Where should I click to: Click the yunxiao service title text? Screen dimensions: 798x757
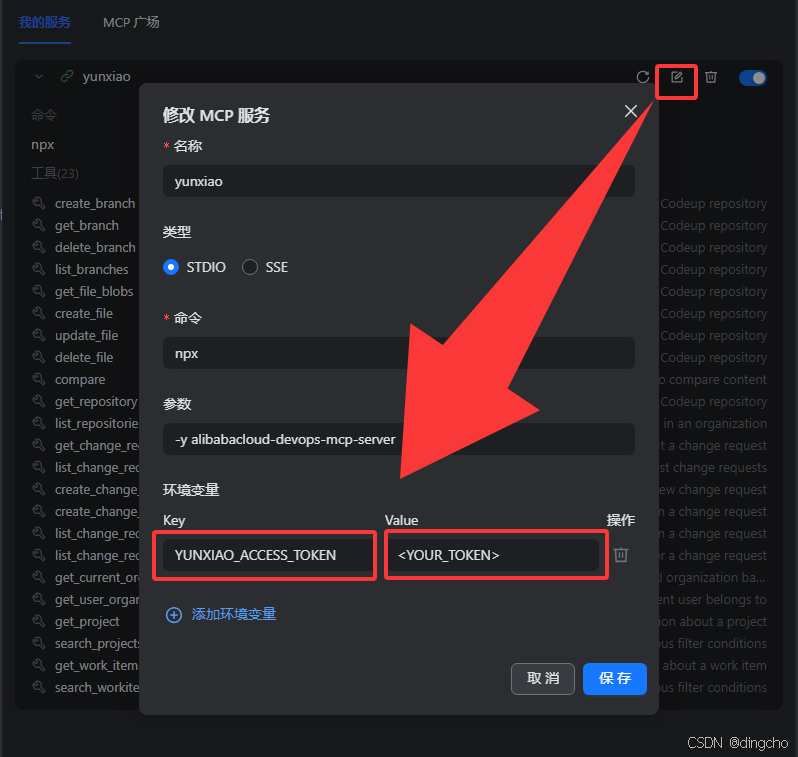pos(106,76)
